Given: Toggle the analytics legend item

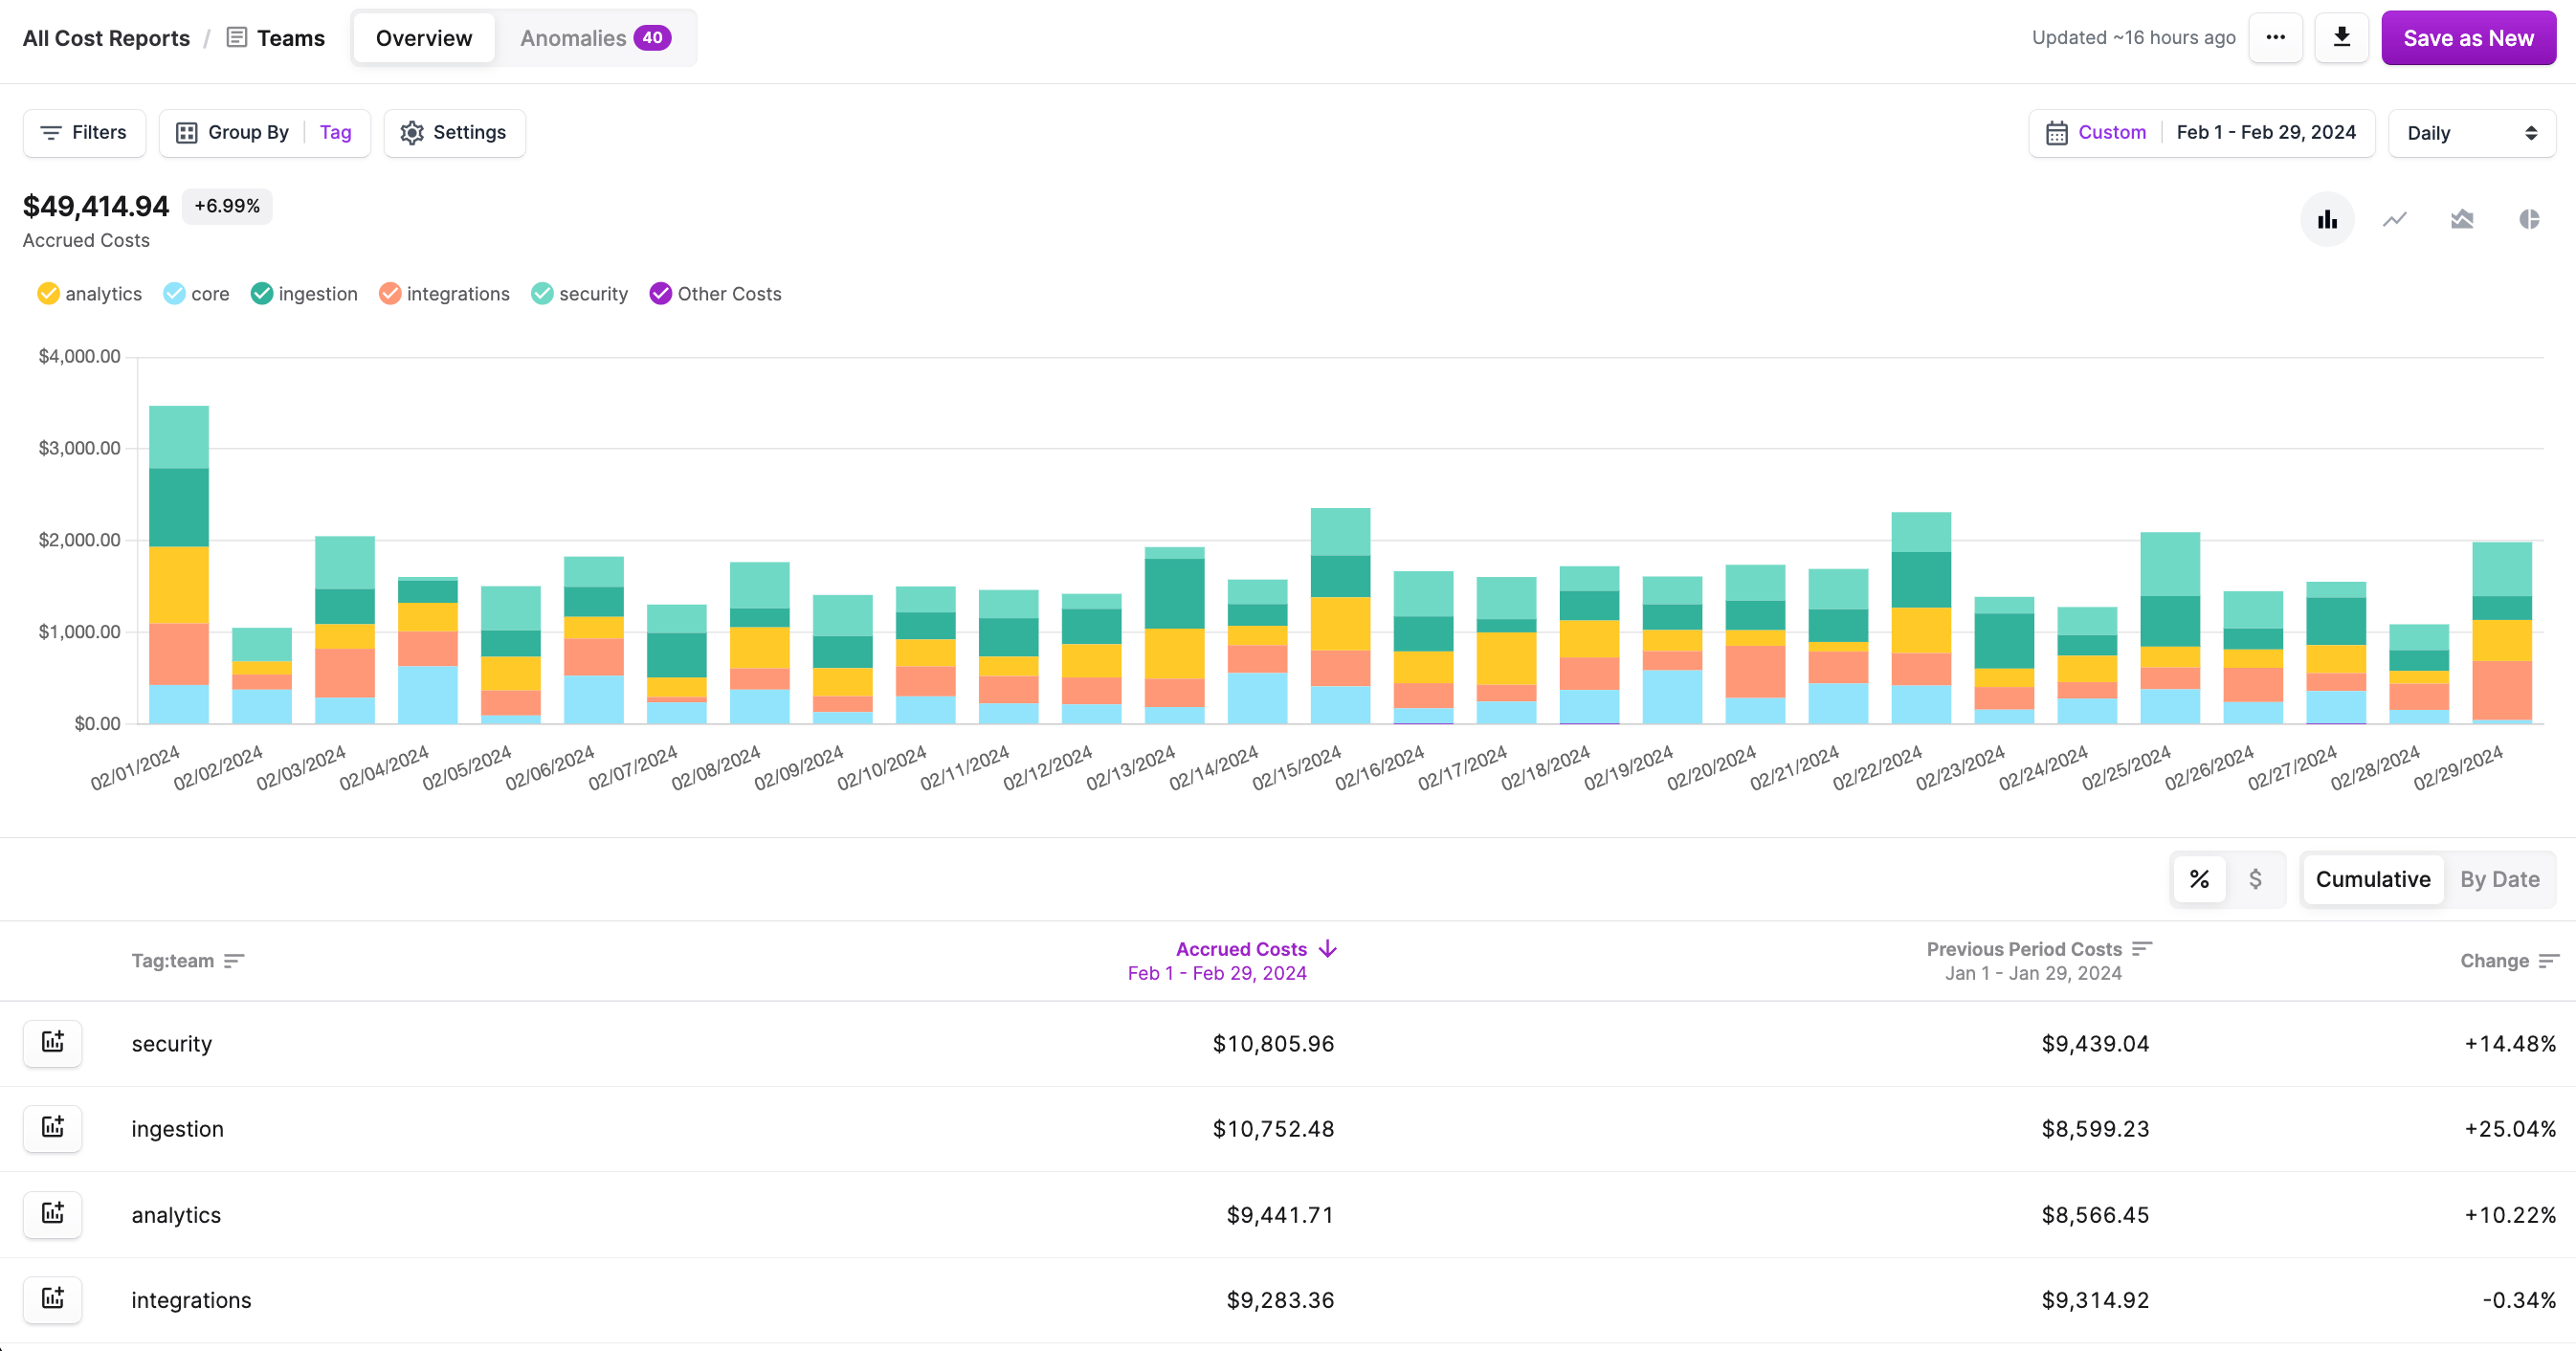Looking at the screenshot, I should (89, 293).
